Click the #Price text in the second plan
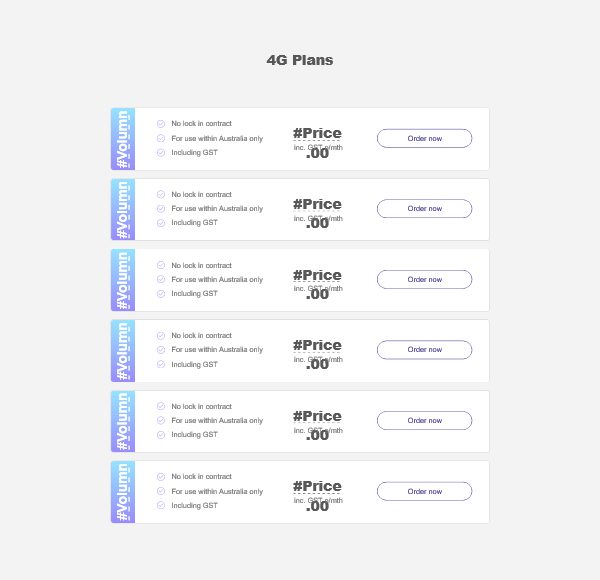The image size is (600, 580). 317,204
